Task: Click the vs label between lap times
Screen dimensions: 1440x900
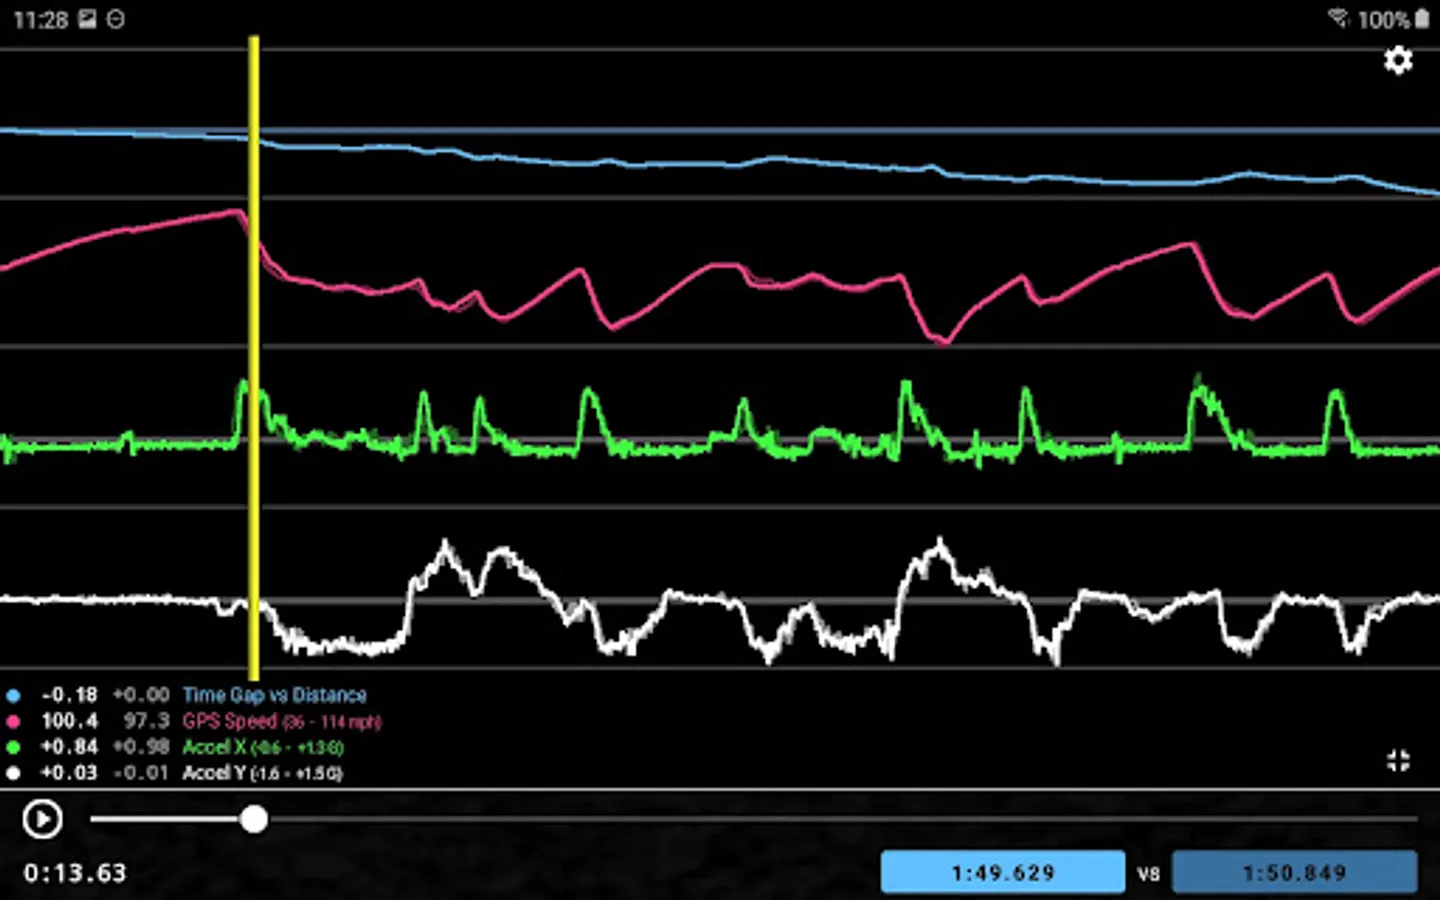Action: click(1148, 872)
